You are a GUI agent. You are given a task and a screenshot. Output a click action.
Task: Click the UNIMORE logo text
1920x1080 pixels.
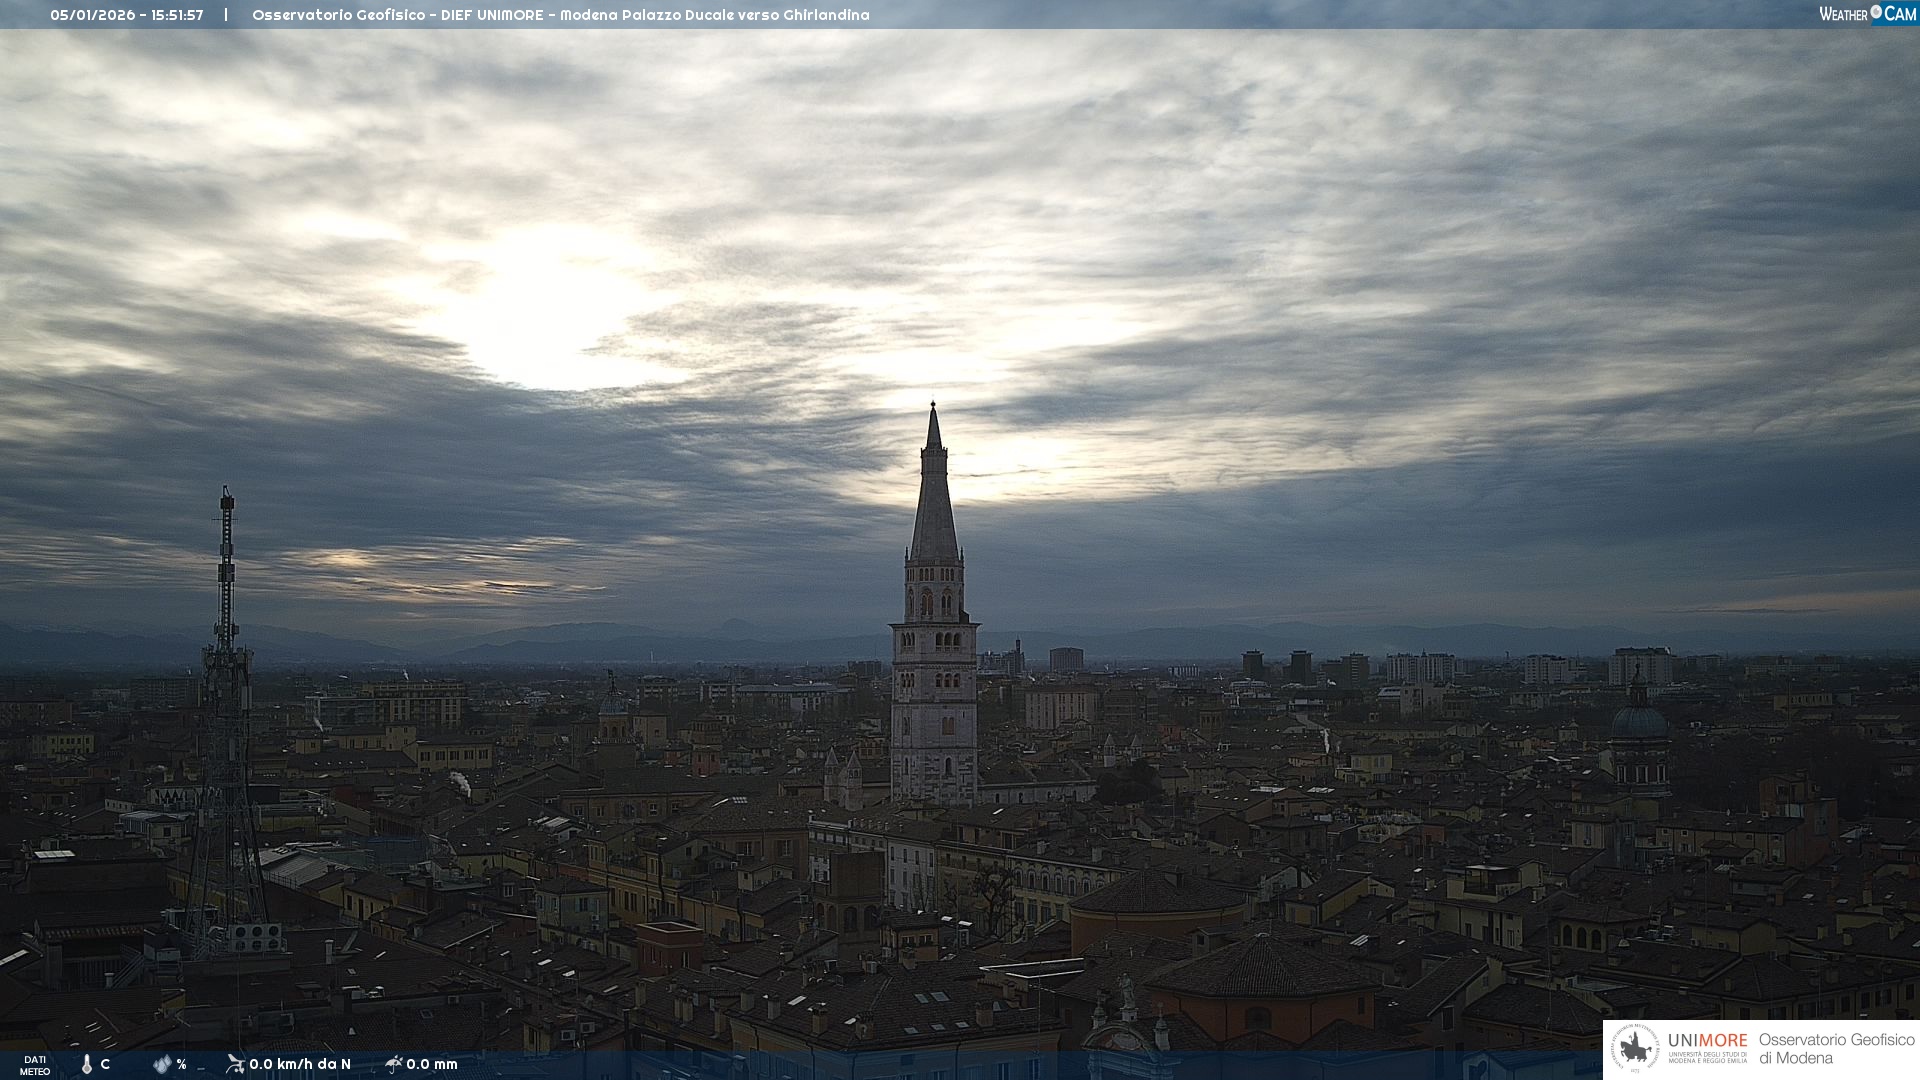(1707, 1040)
